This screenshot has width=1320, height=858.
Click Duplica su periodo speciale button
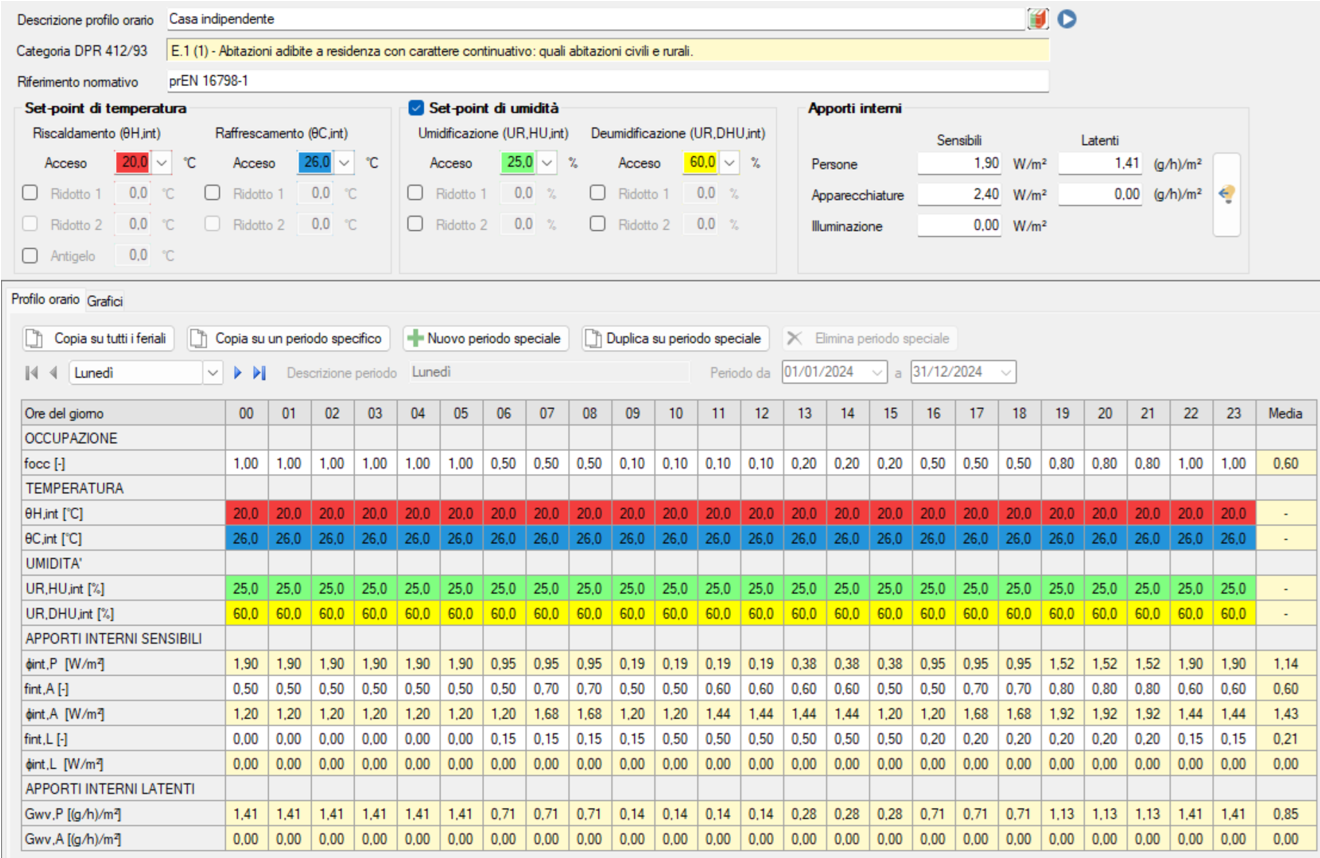(x=675, y=339)
